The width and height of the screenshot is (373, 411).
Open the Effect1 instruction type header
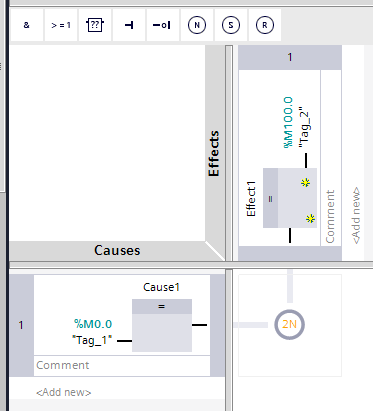270,198
